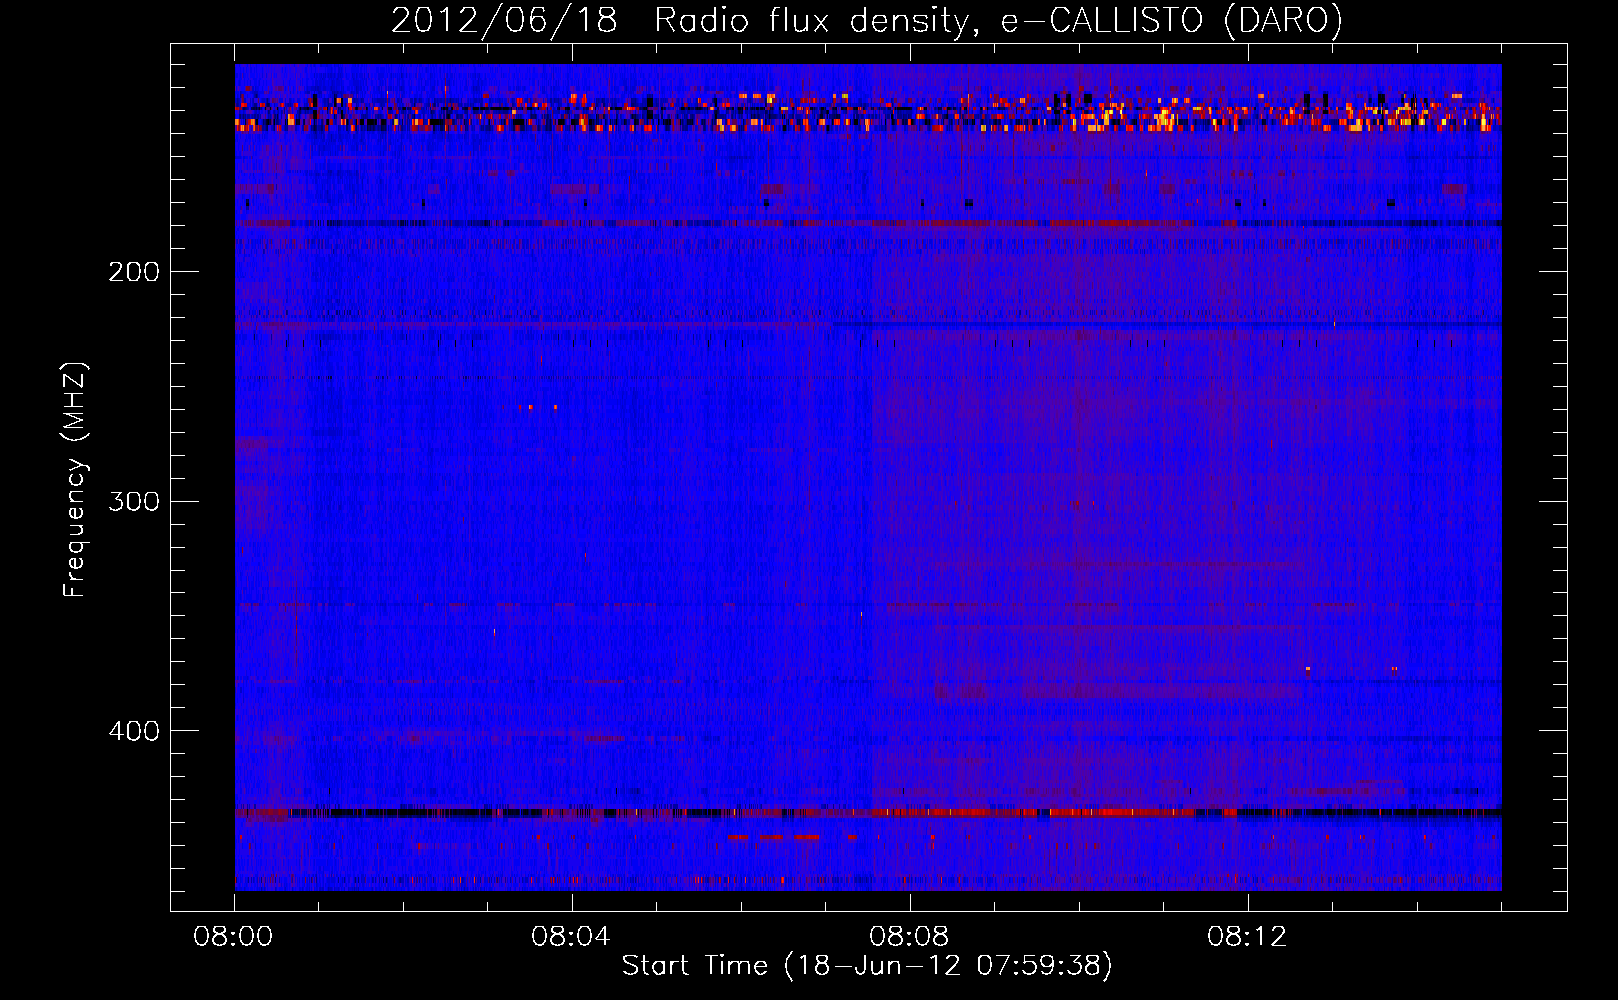The height and width of the screenshot is (1000, 1618).
Task: Click the 08:12 time tick label
Action: 1247,937
